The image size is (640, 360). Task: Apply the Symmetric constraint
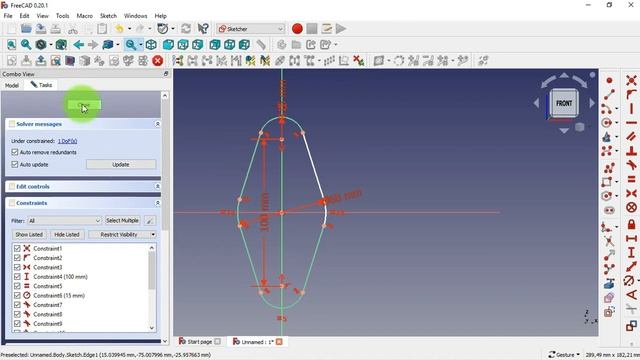631,193
